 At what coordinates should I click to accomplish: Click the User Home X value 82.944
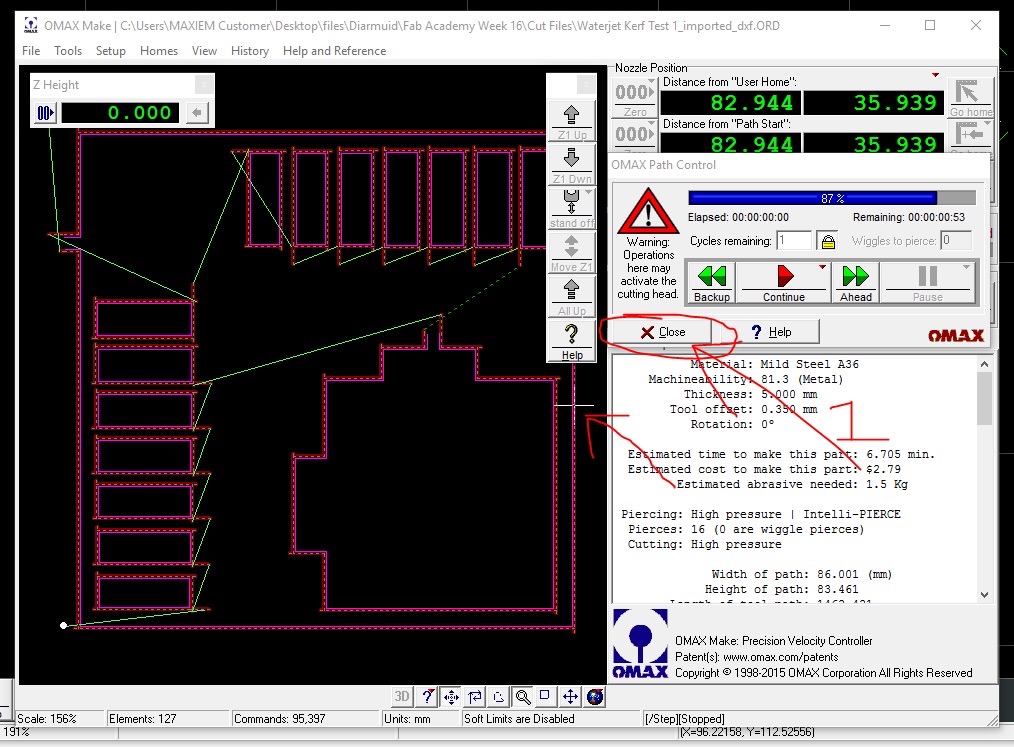pos(731,103)
